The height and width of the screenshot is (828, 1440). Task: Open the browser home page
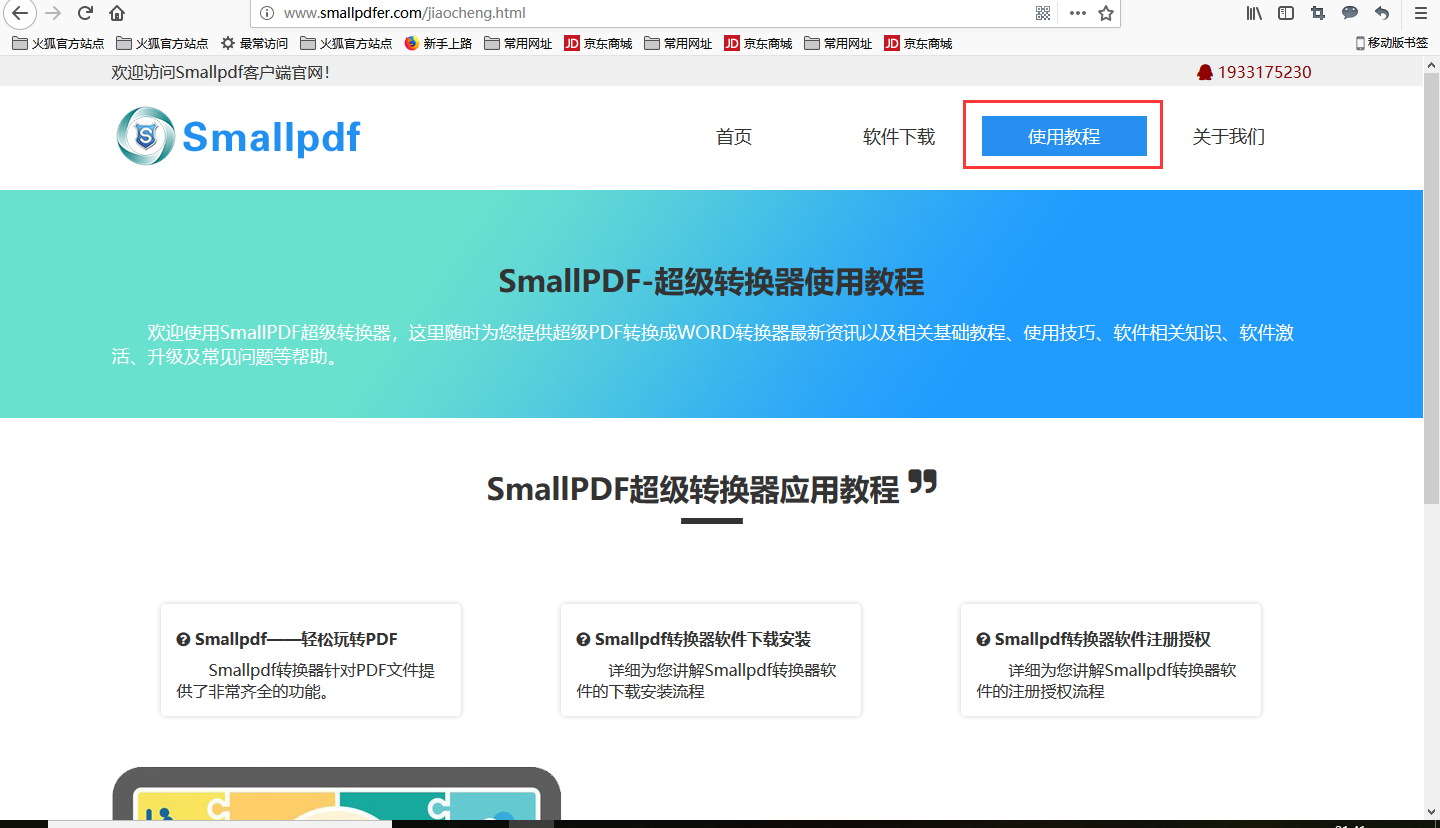click(117, 13)
